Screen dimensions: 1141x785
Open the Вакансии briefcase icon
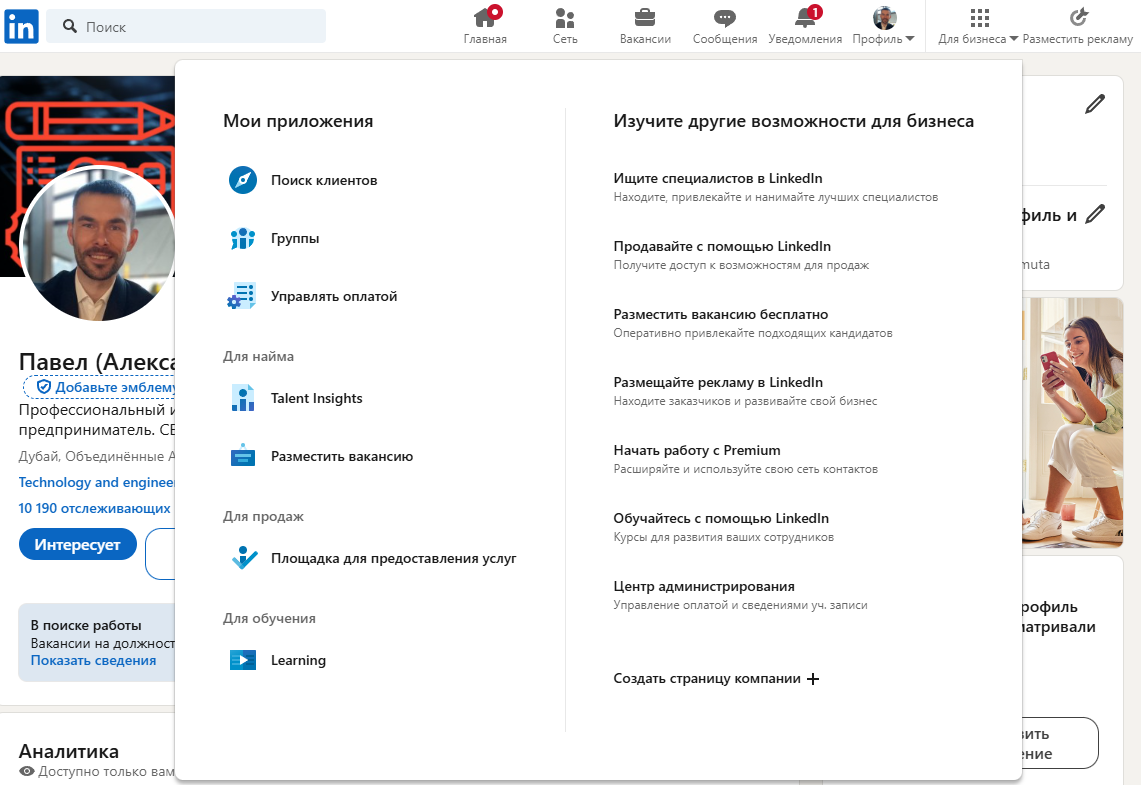point(645,17)
